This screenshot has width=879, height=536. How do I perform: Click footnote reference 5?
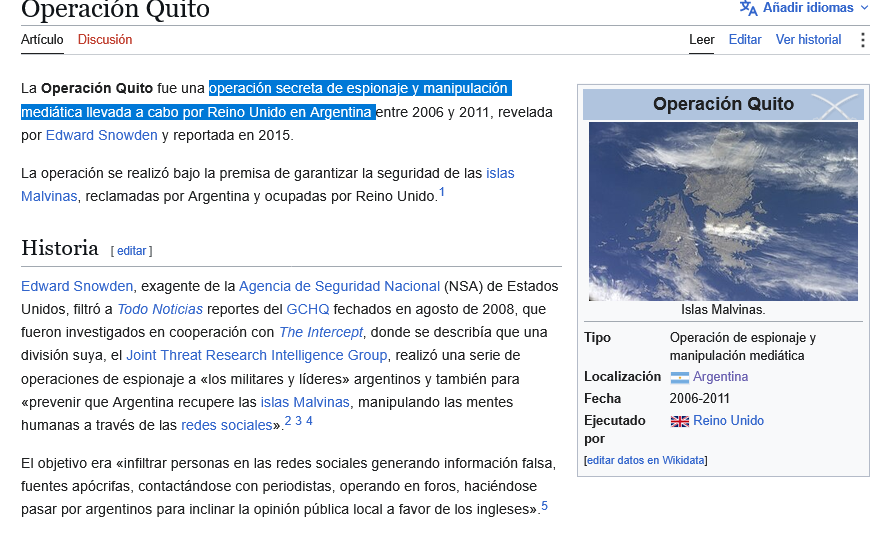click(x=544, y=506)
